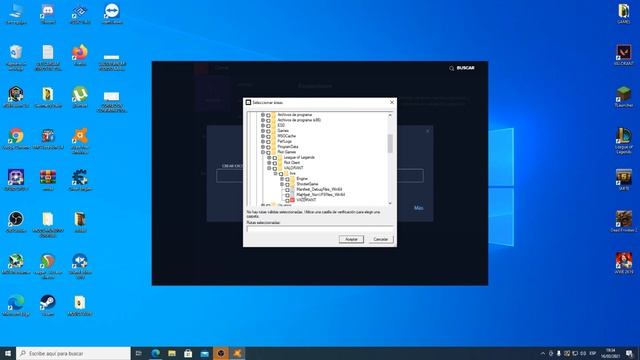The image size is (640, 360).
Task: Expand the MSOCache tree node
Action: (263, 136)
